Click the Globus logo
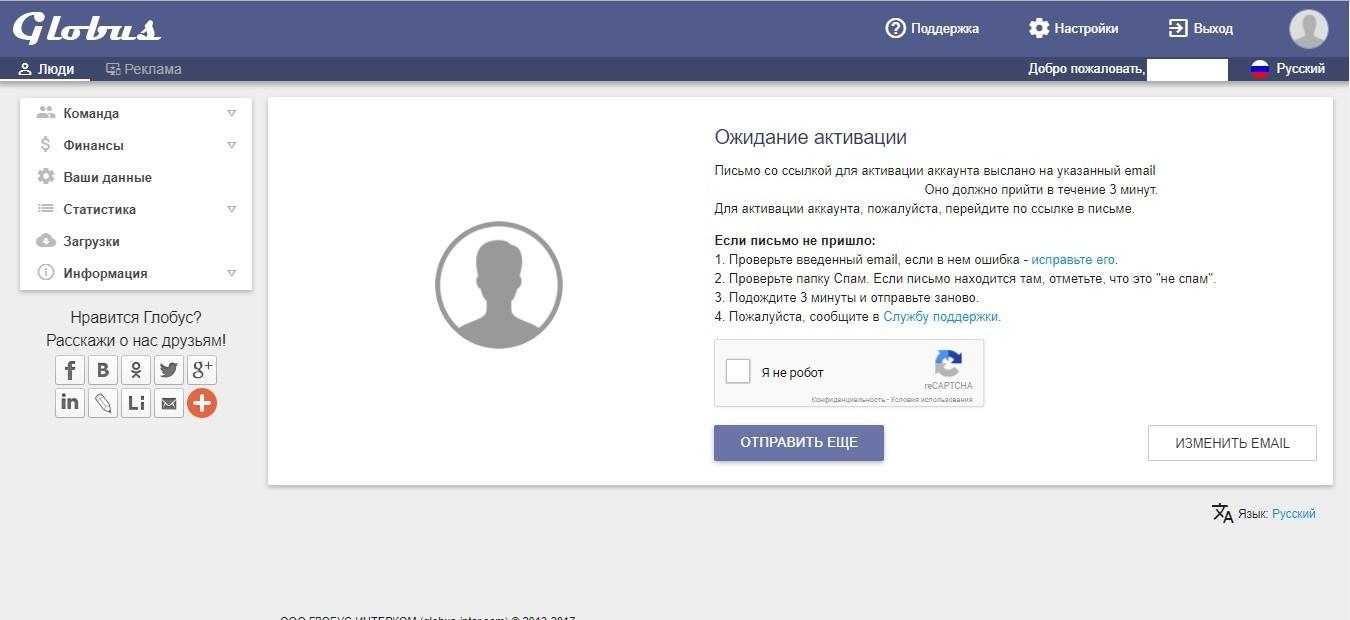This screenshot has height=620, width=1350. point(86,28)
